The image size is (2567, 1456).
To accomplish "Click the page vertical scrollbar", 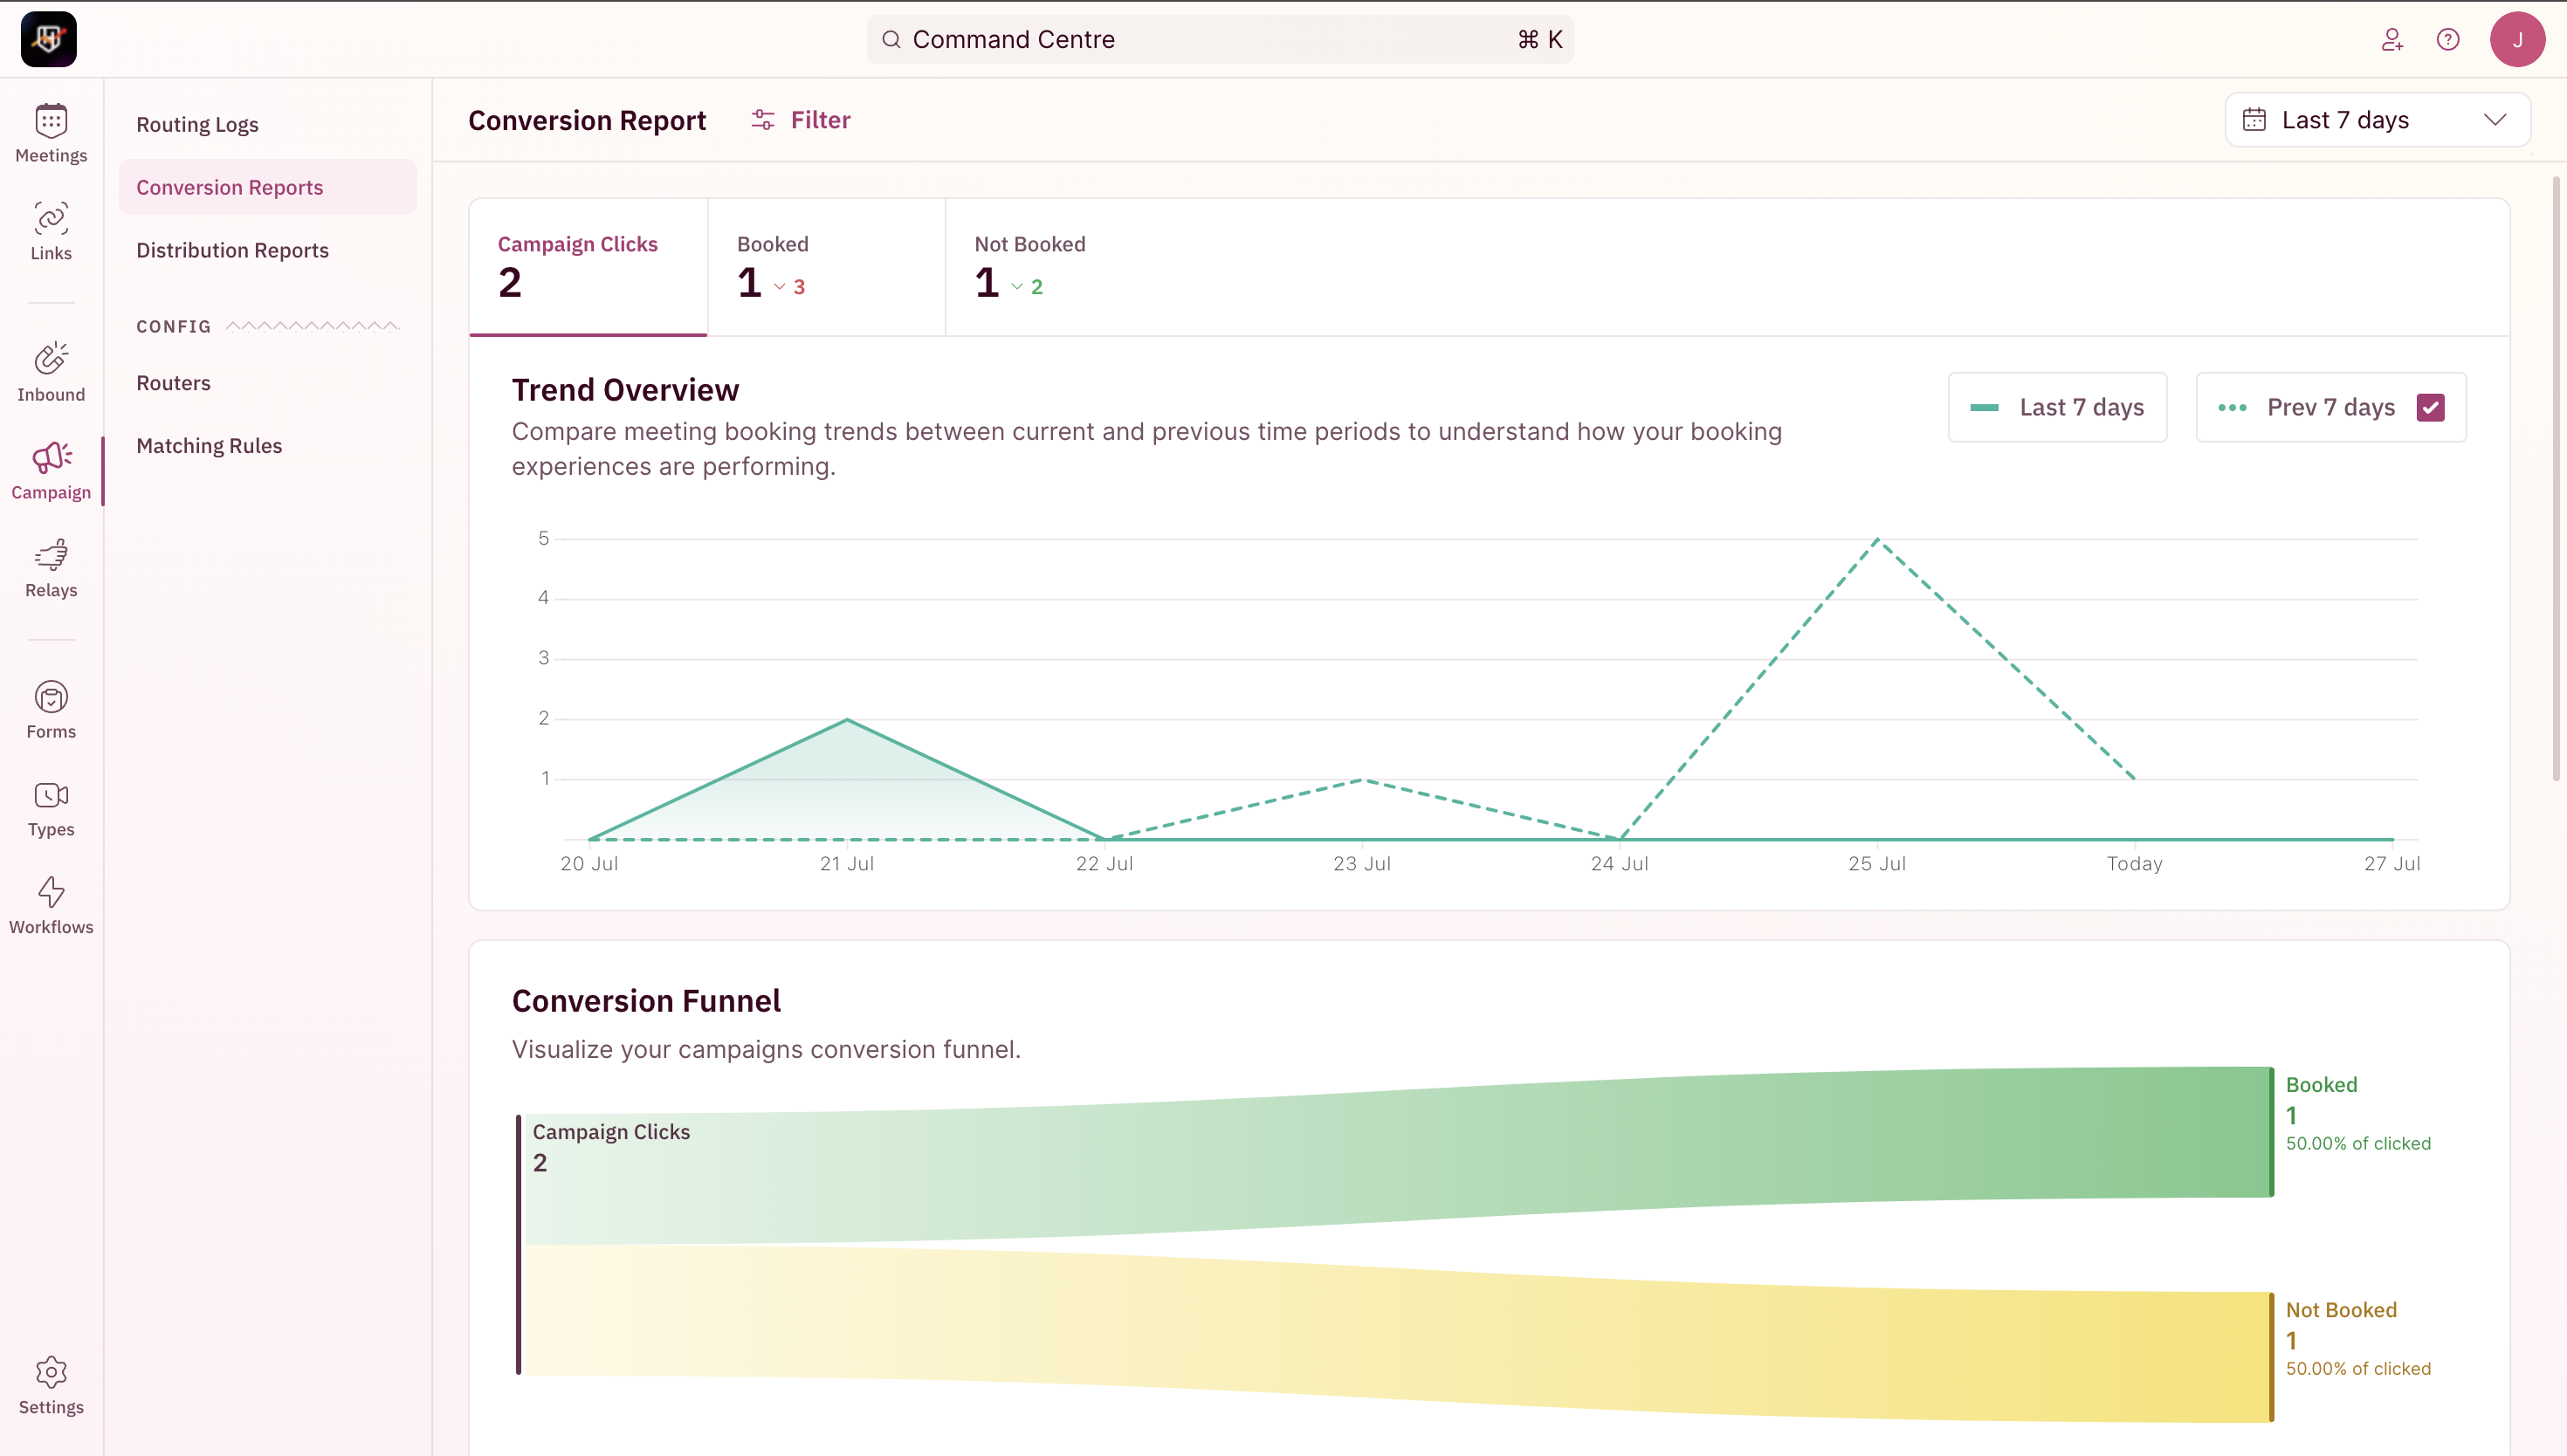I will point(2556,480).
